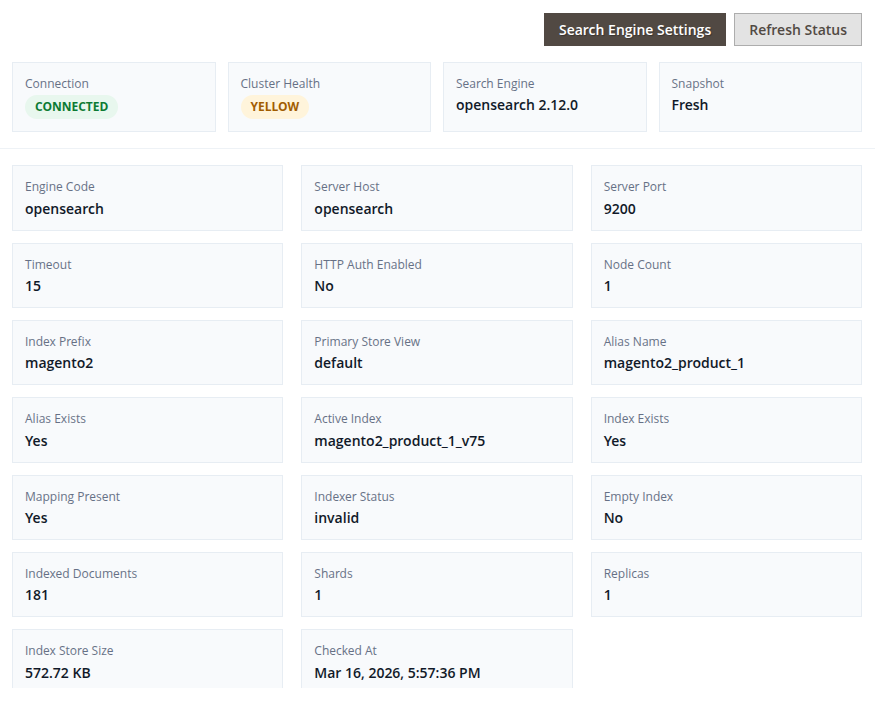This screenshot has height=706, width=875.
Task: Select the Server Host card
Action: click(436, 198)
